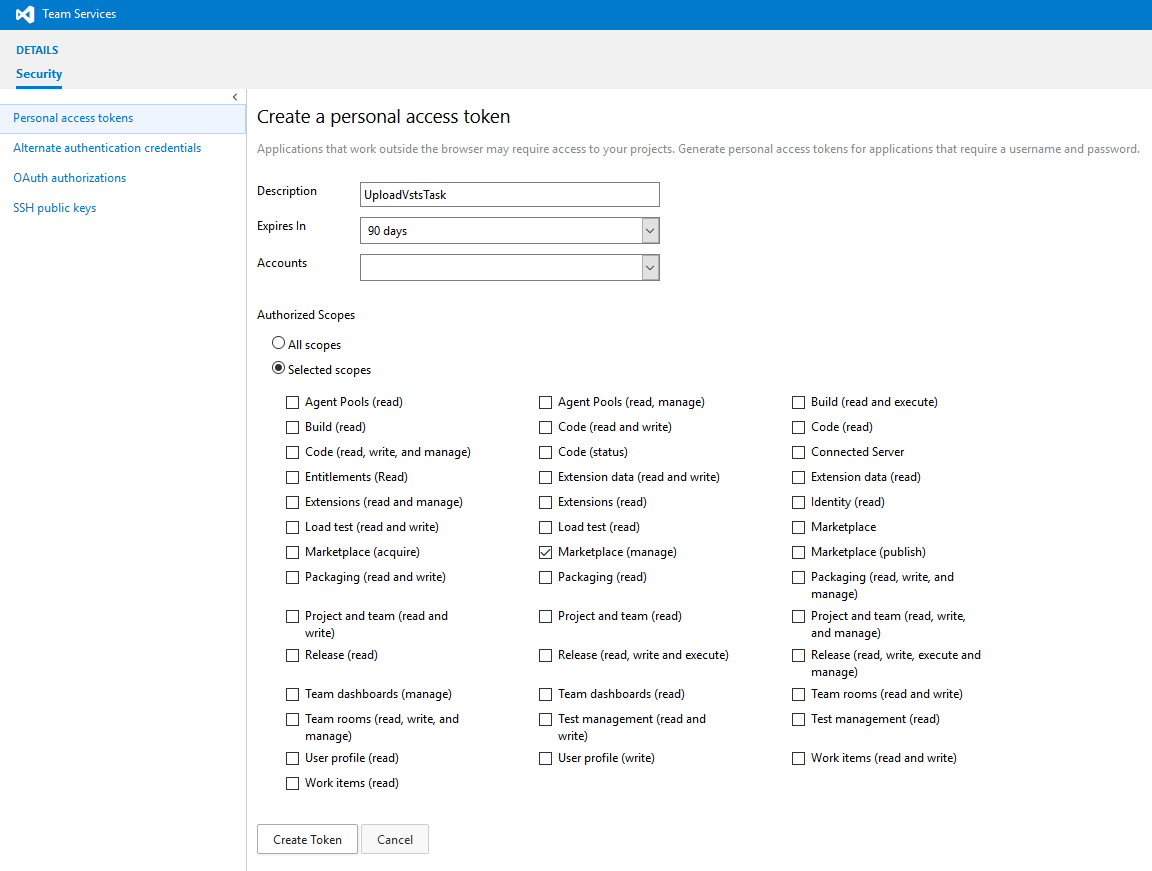This screenshot has height=871, width=1152.
Task: Check the Release (read) checkbox
Action: click(x=292, y=656)
